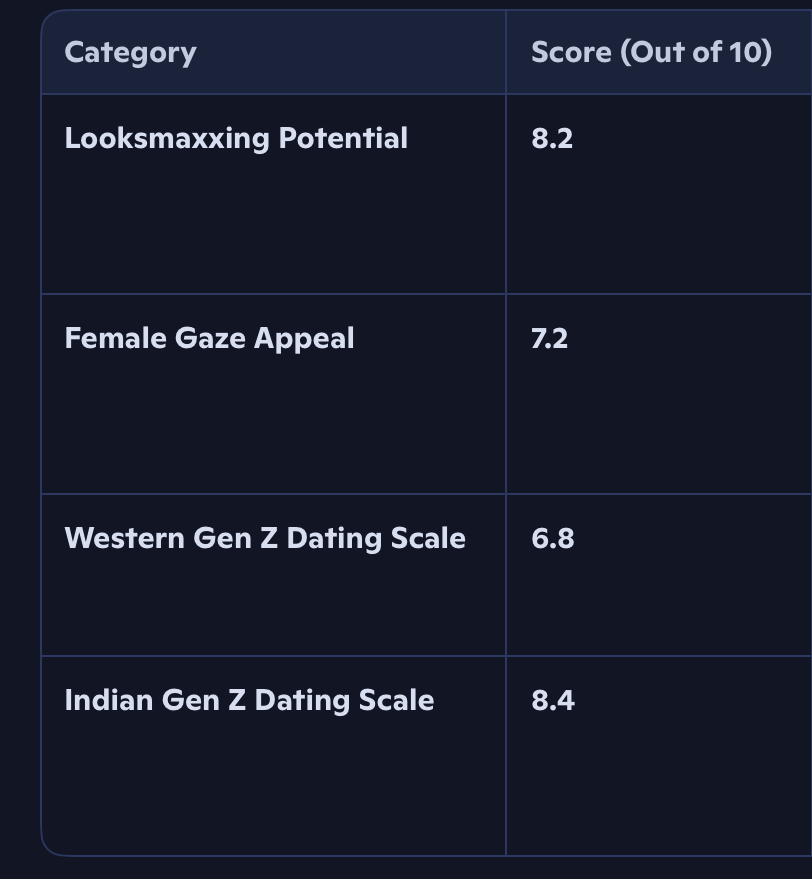The width and height of the screenshot is (812, 879).
Task: Select the Female Gaze Appeal row label
Action: point(209,338)
